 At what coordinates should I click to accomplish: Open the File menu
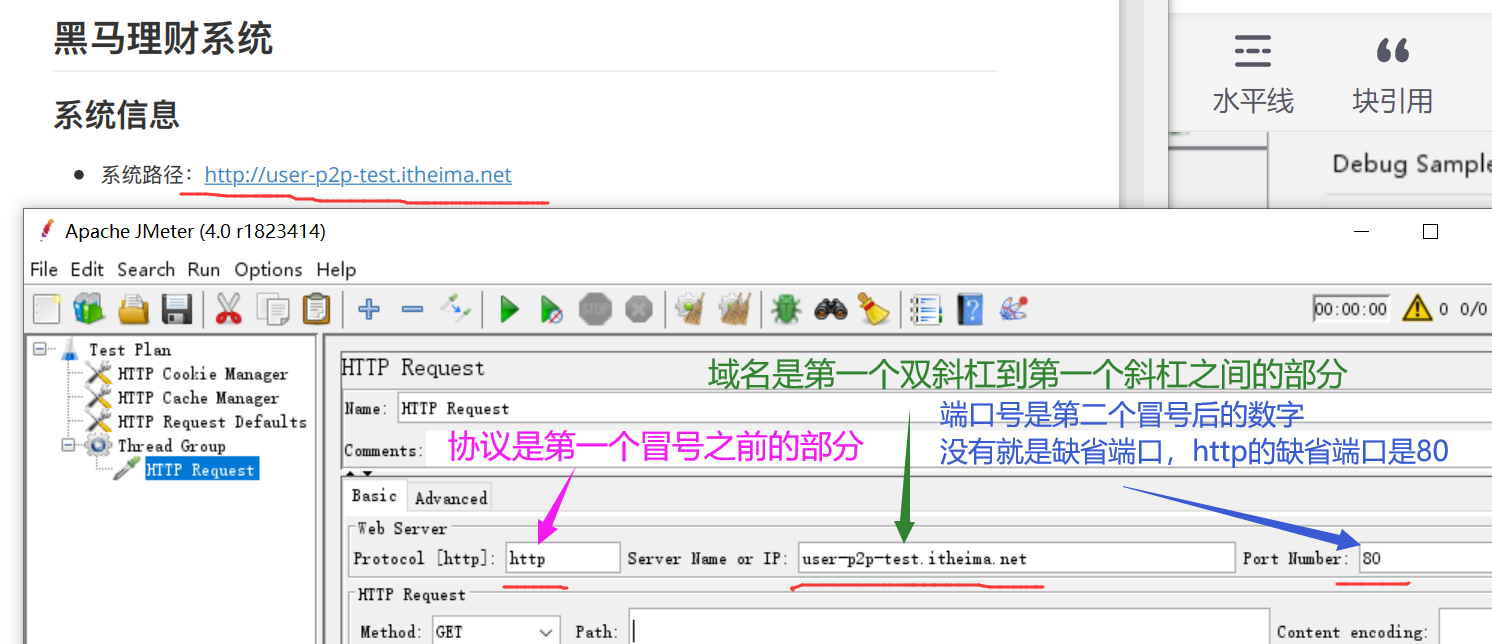tap(44, 269)
